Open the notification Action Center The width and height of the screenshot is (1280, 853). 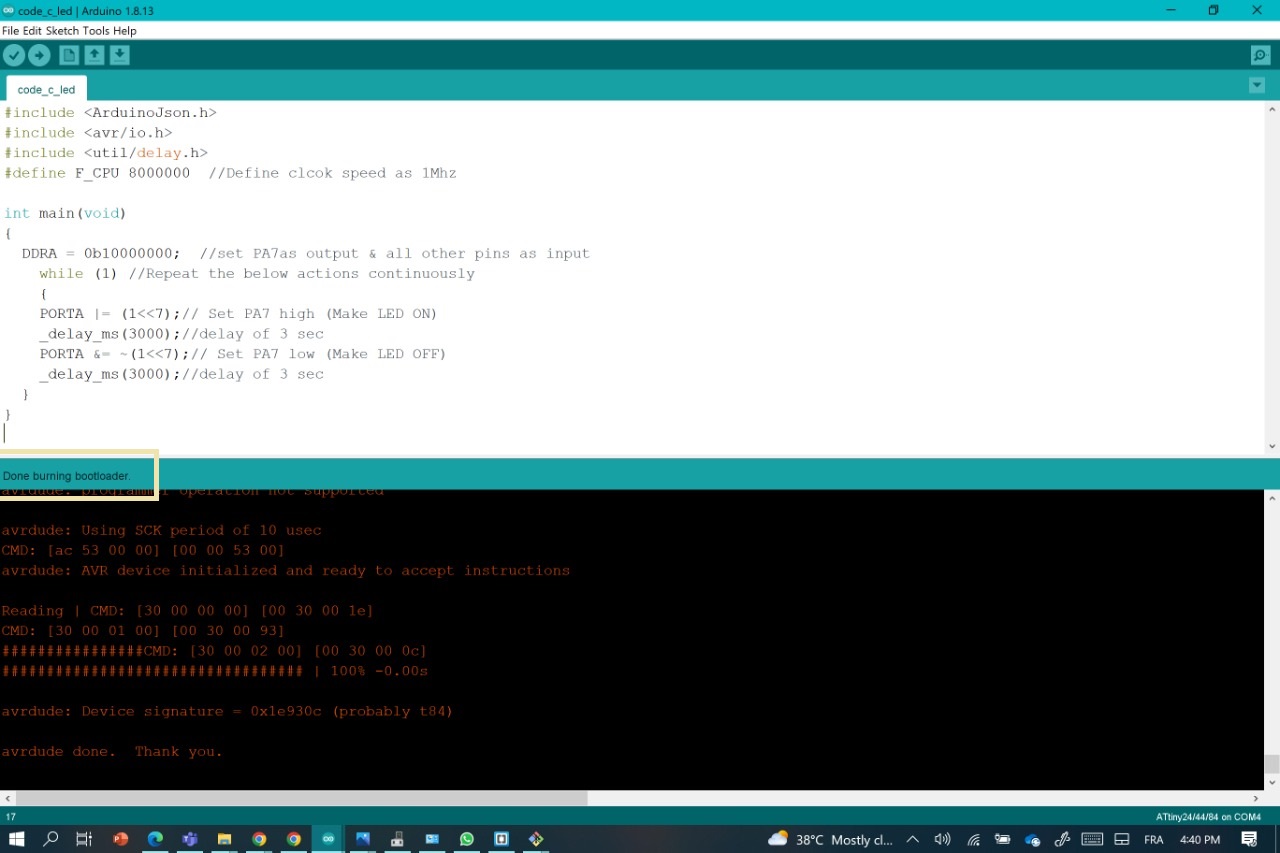tap(1250, 839)
